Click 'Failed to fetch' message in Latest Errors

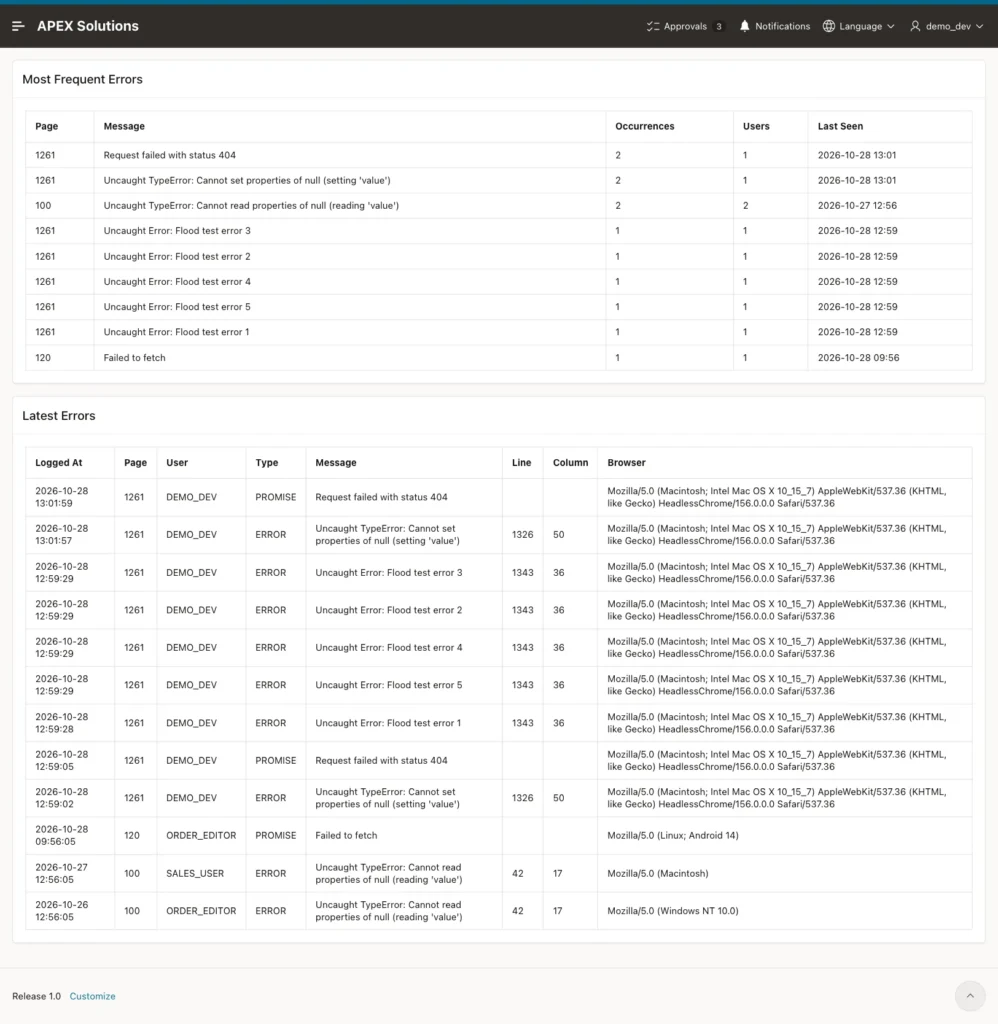[346, 835]
